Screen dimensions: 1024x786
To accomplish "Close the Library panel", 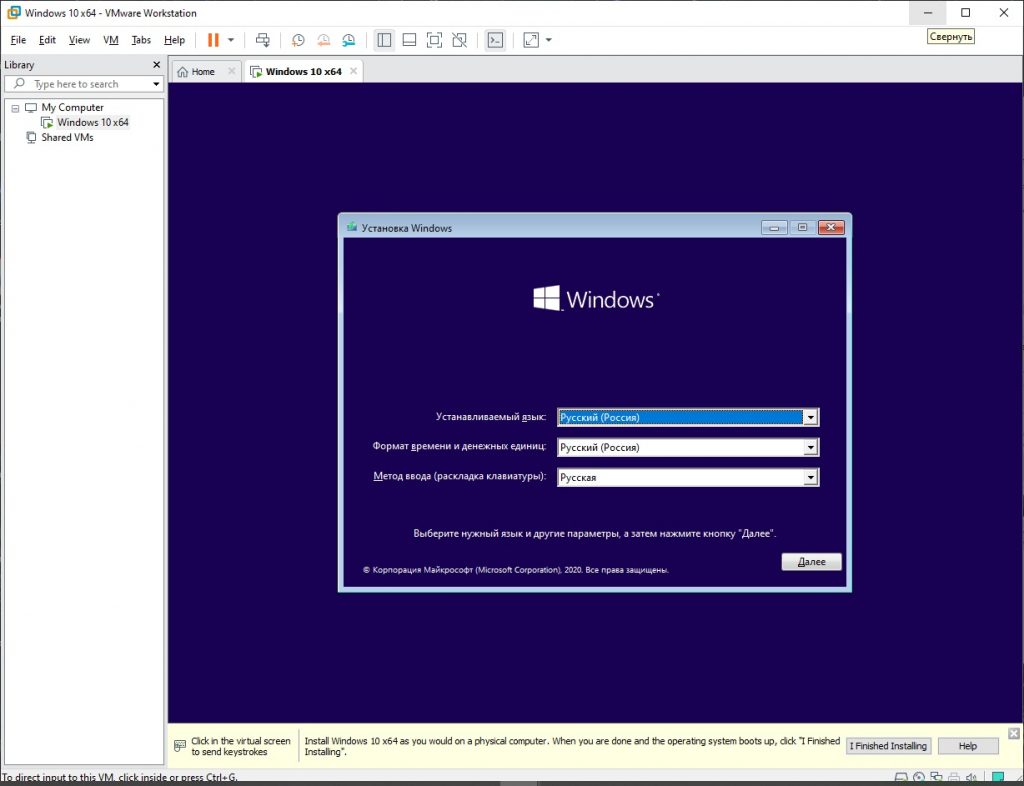I will 156,65.
